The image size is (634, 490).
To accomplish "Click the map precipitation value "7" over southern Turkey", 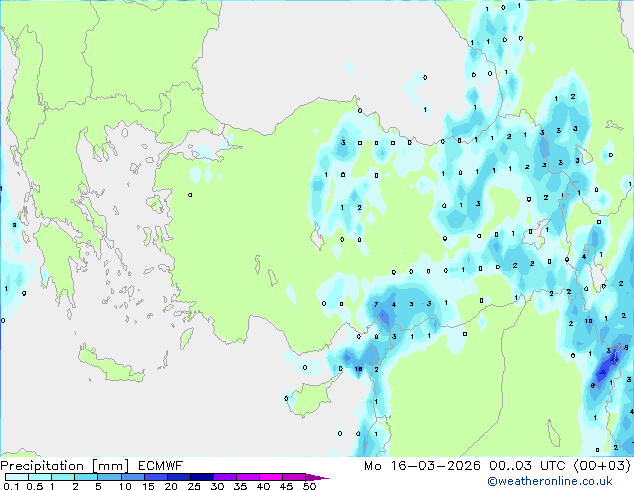I will 376,304.
